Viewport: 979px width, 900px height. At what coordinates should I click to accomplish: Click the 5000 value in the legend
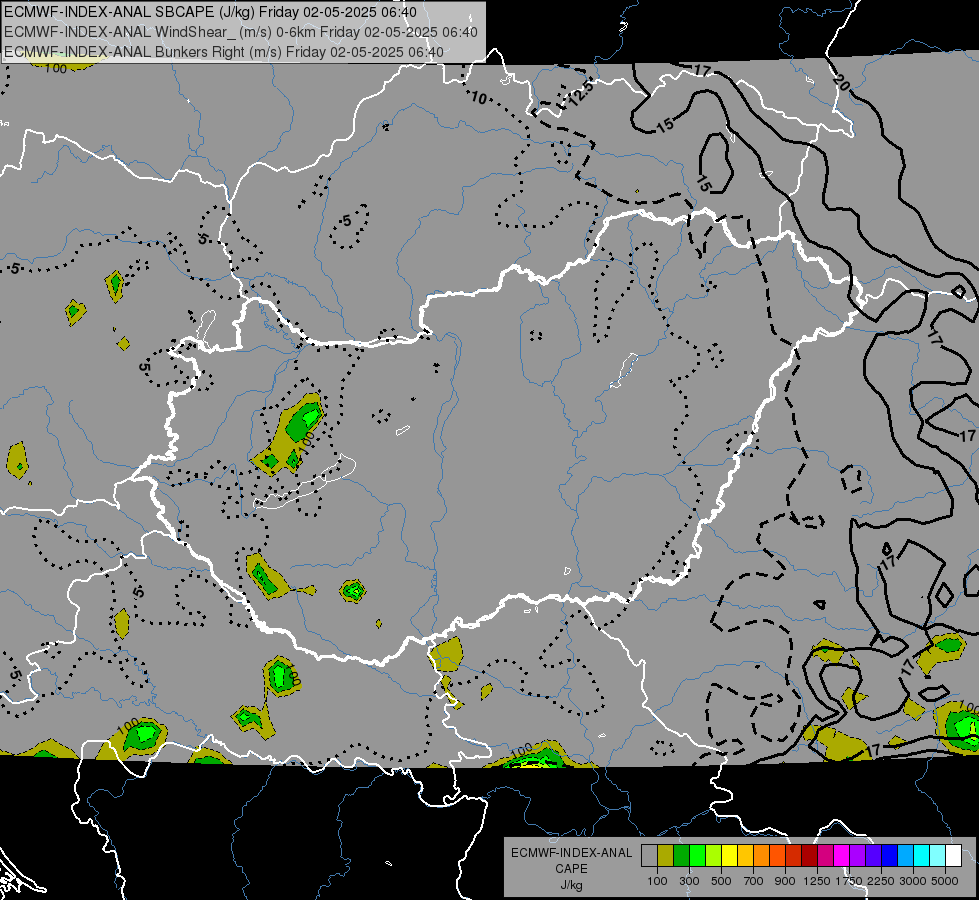(945, 881)
